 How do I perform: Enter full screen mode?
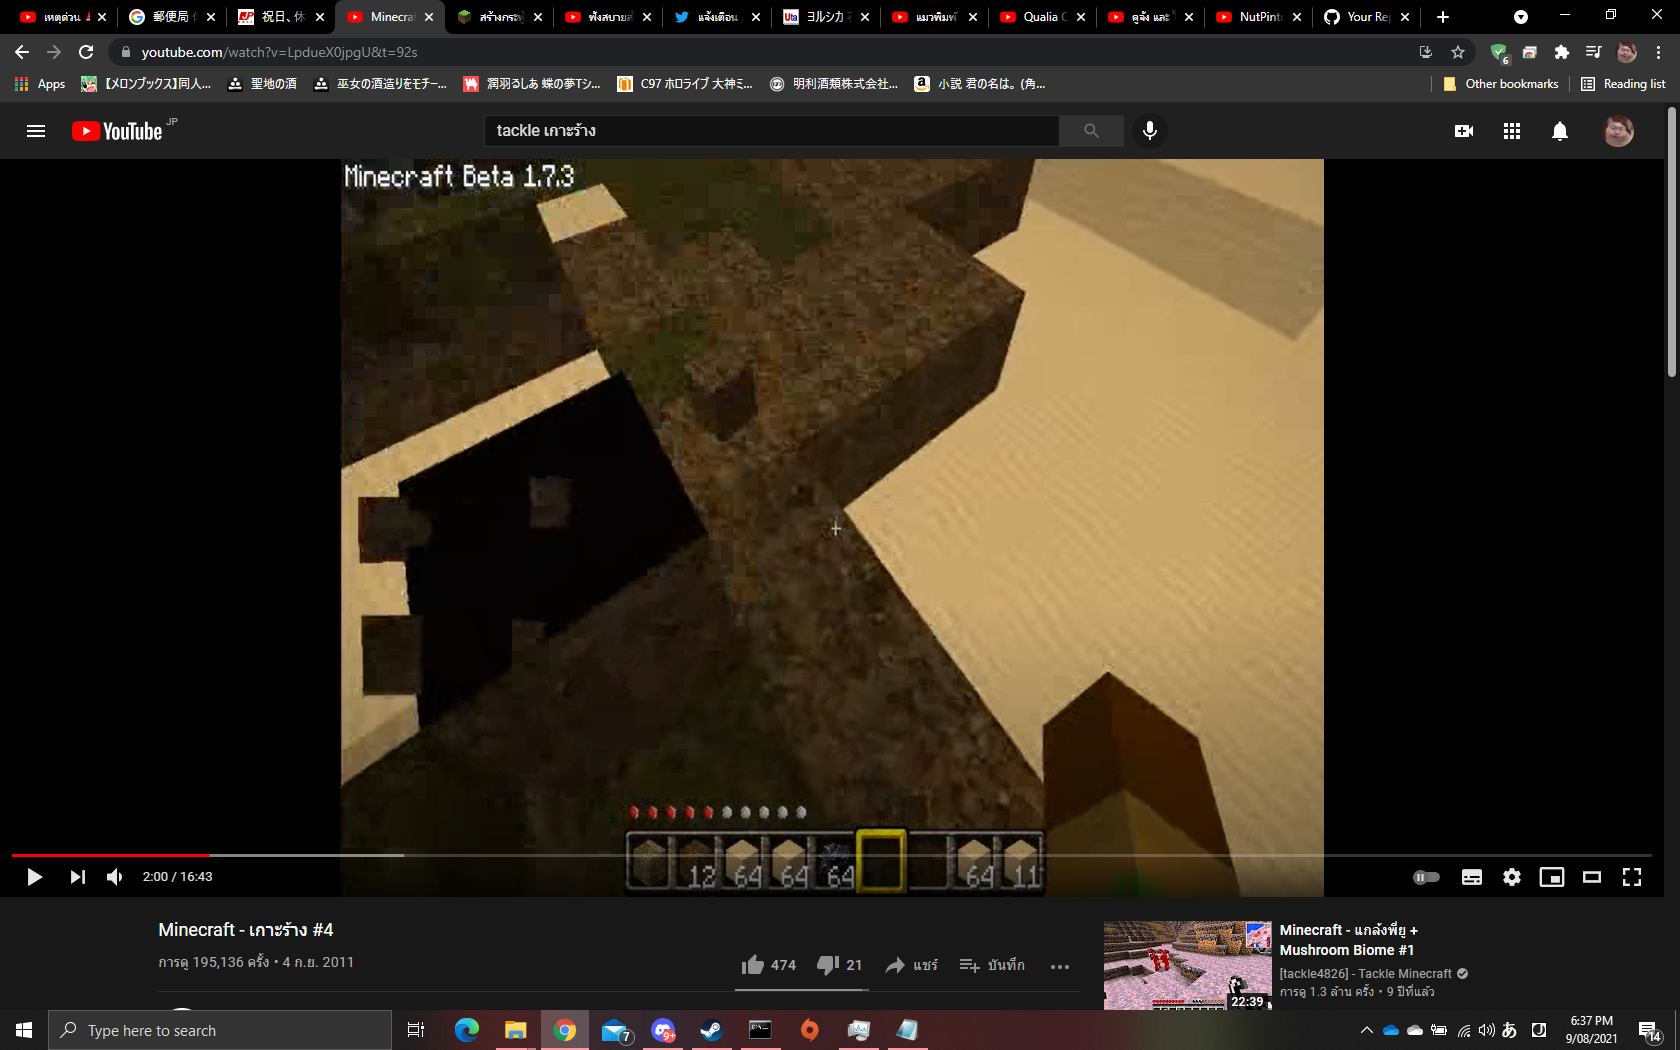(x=1632, y=877)
